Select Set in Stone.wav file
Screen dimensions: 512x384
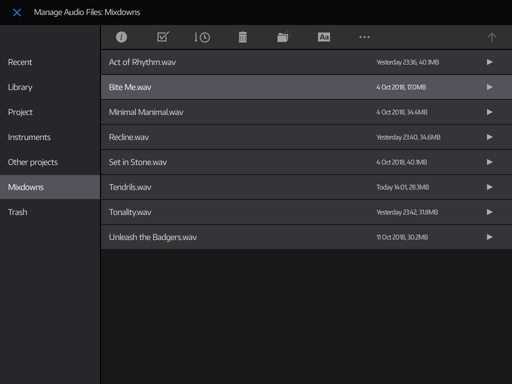tap(306, 162)
